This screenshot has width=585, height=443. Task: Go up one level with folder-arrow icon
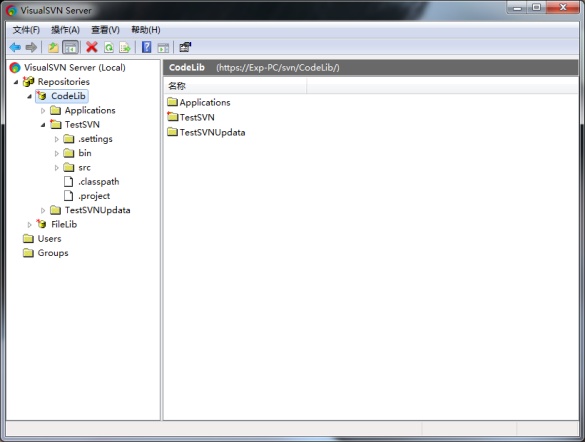click(x=53, y=47)
